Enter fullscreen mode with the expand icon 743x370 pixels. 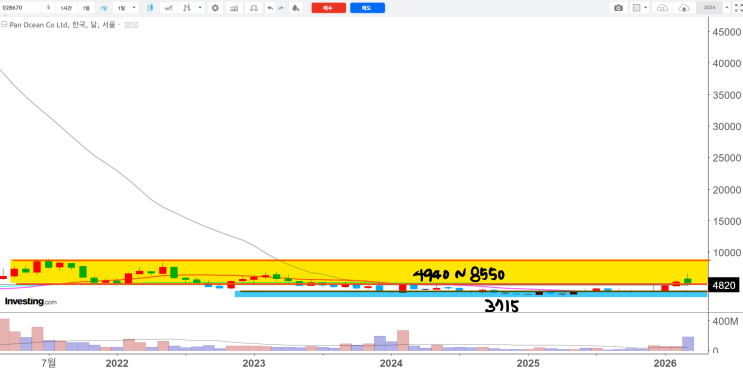tap(738, 8)
